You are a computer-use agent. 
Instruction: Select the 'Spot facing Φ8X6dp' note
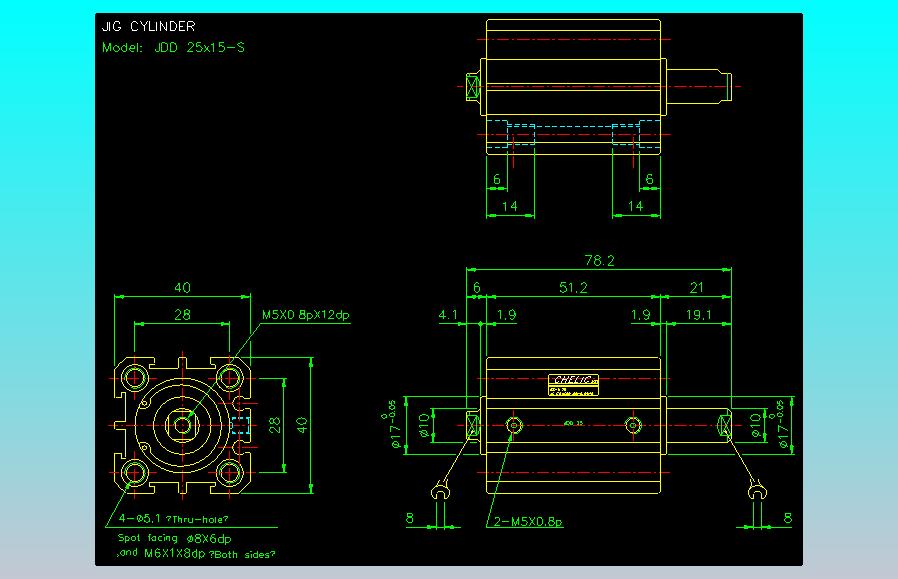174,538
